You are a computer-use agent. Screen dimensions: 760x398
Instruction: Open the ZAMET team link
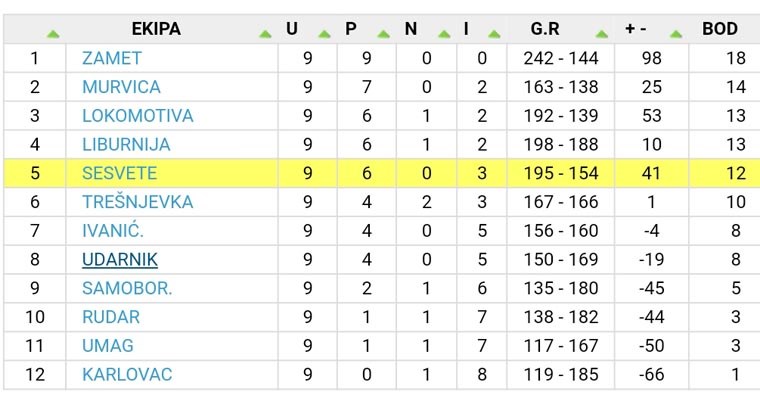pos(112,58)
